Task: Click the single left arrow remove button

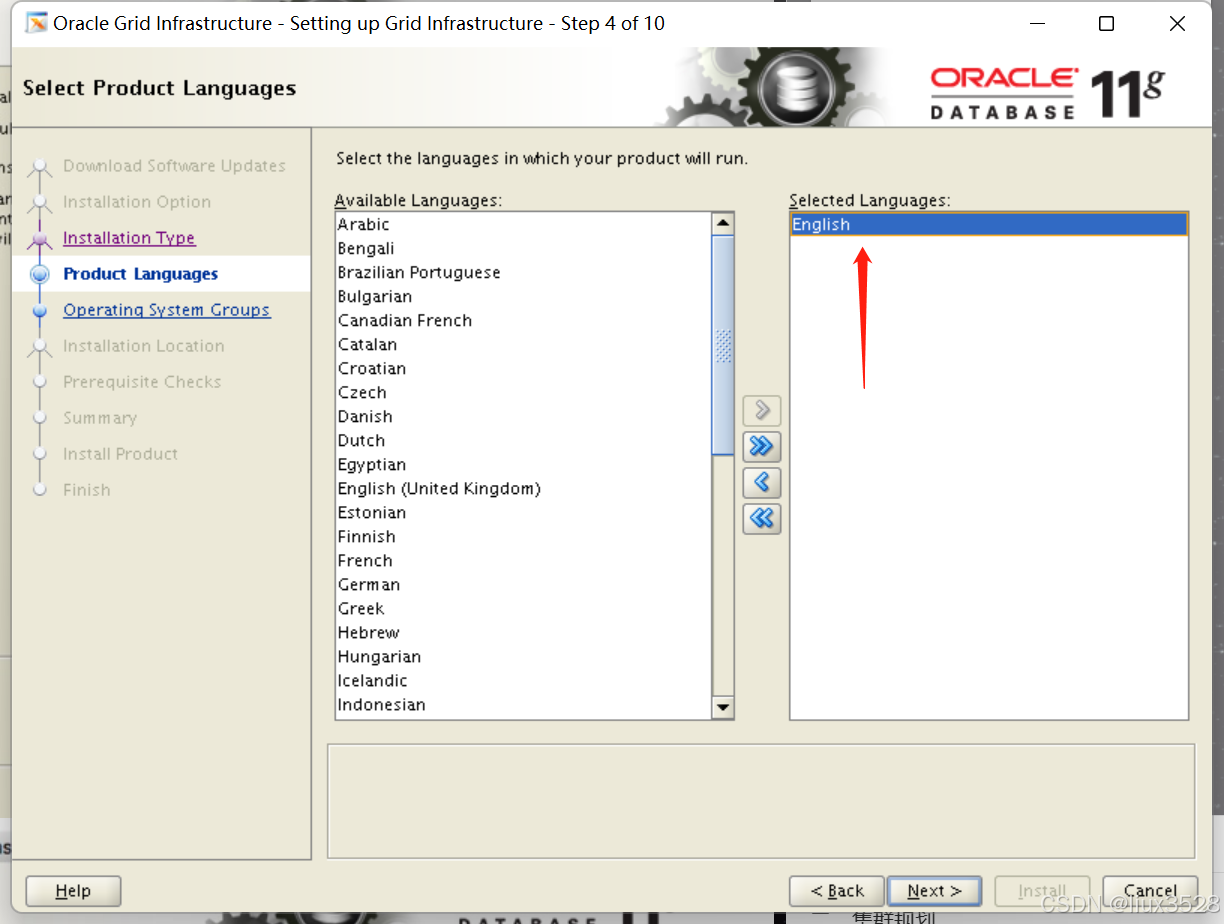Action: click(x=762, y=482)
